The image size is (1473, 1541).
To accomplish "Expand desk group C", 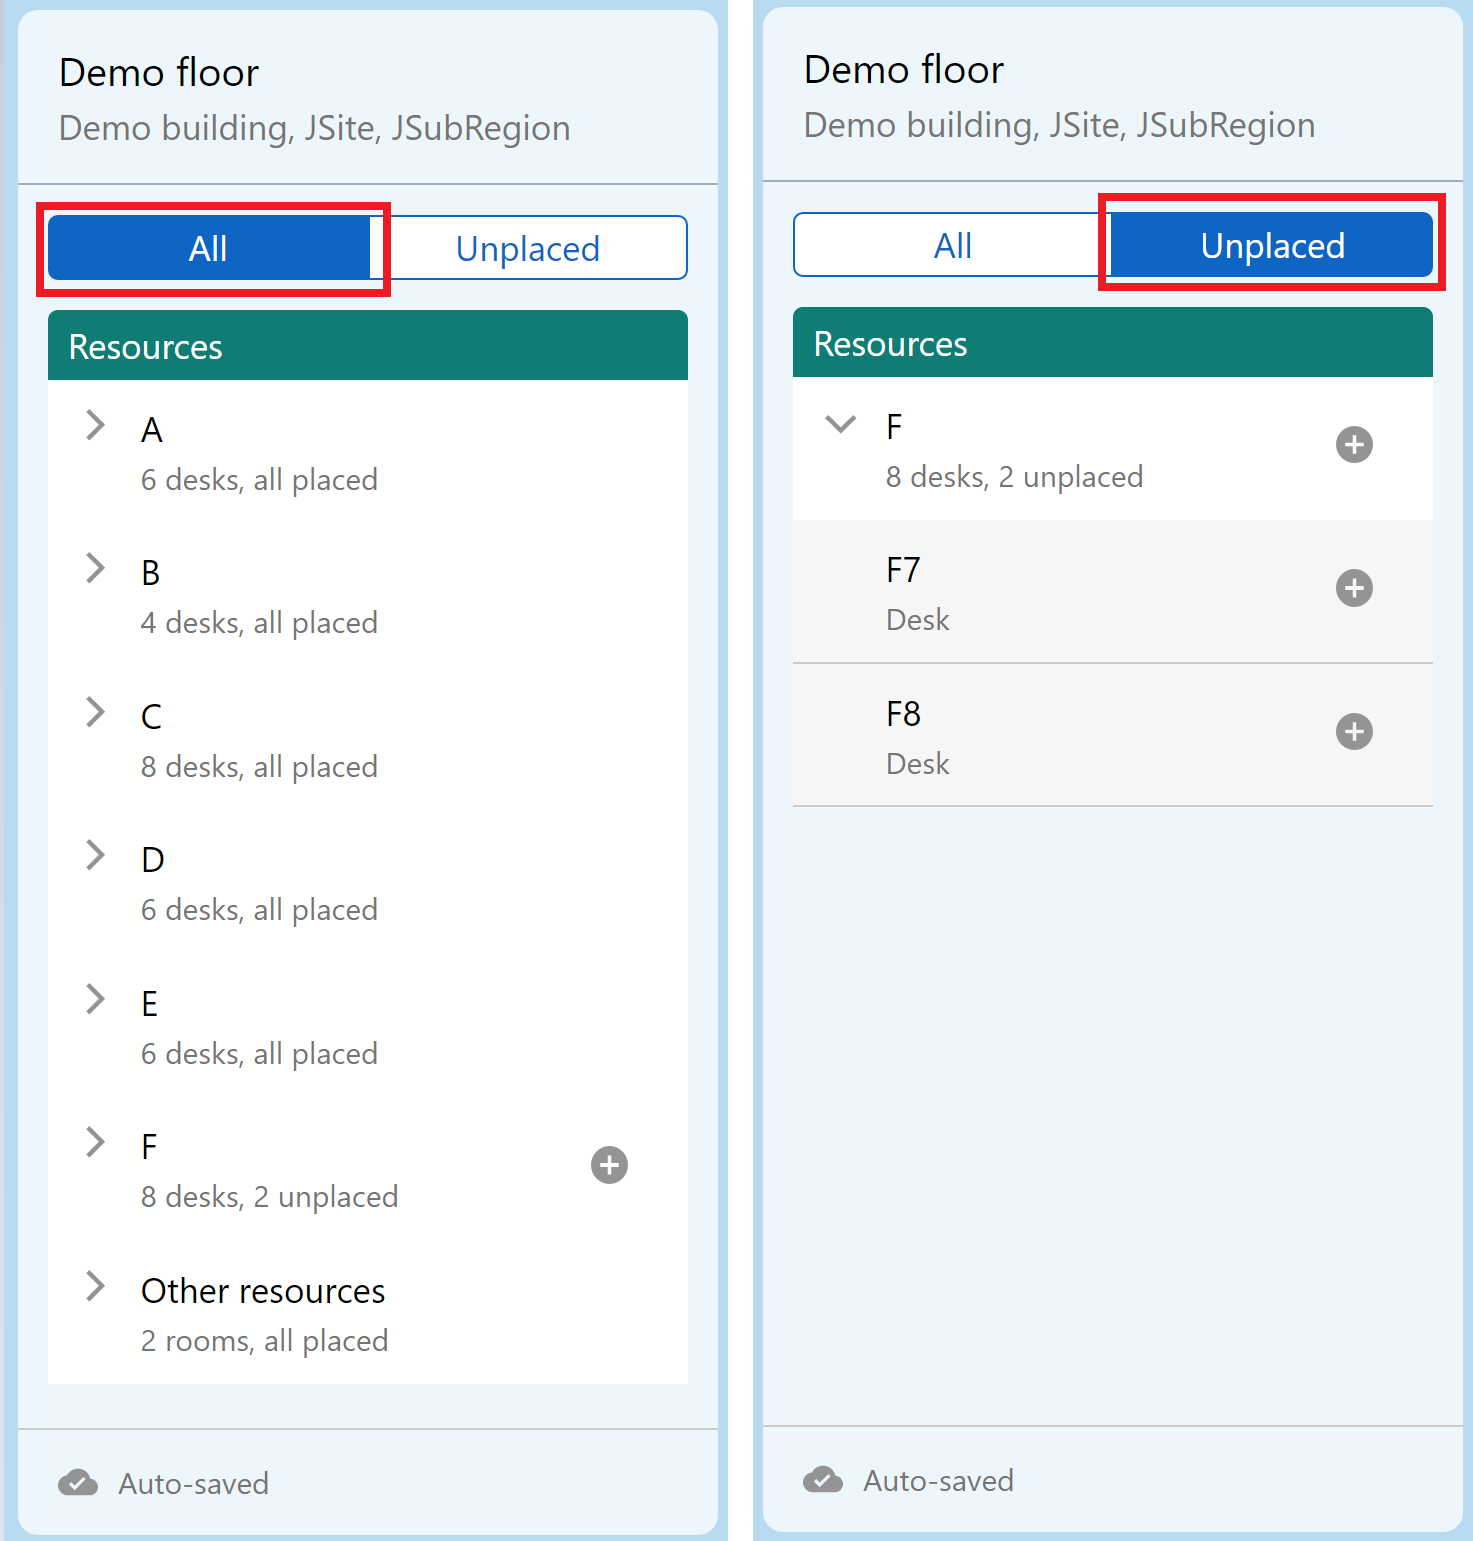I will click(x=96, y=712).
